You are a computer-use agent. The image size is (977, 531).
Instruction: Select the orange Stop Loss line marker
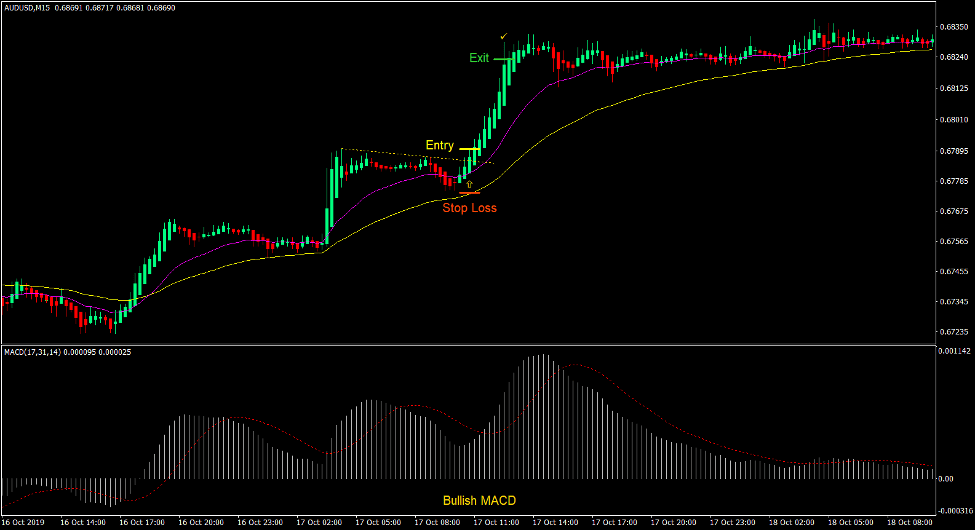(x=469, y=193)
